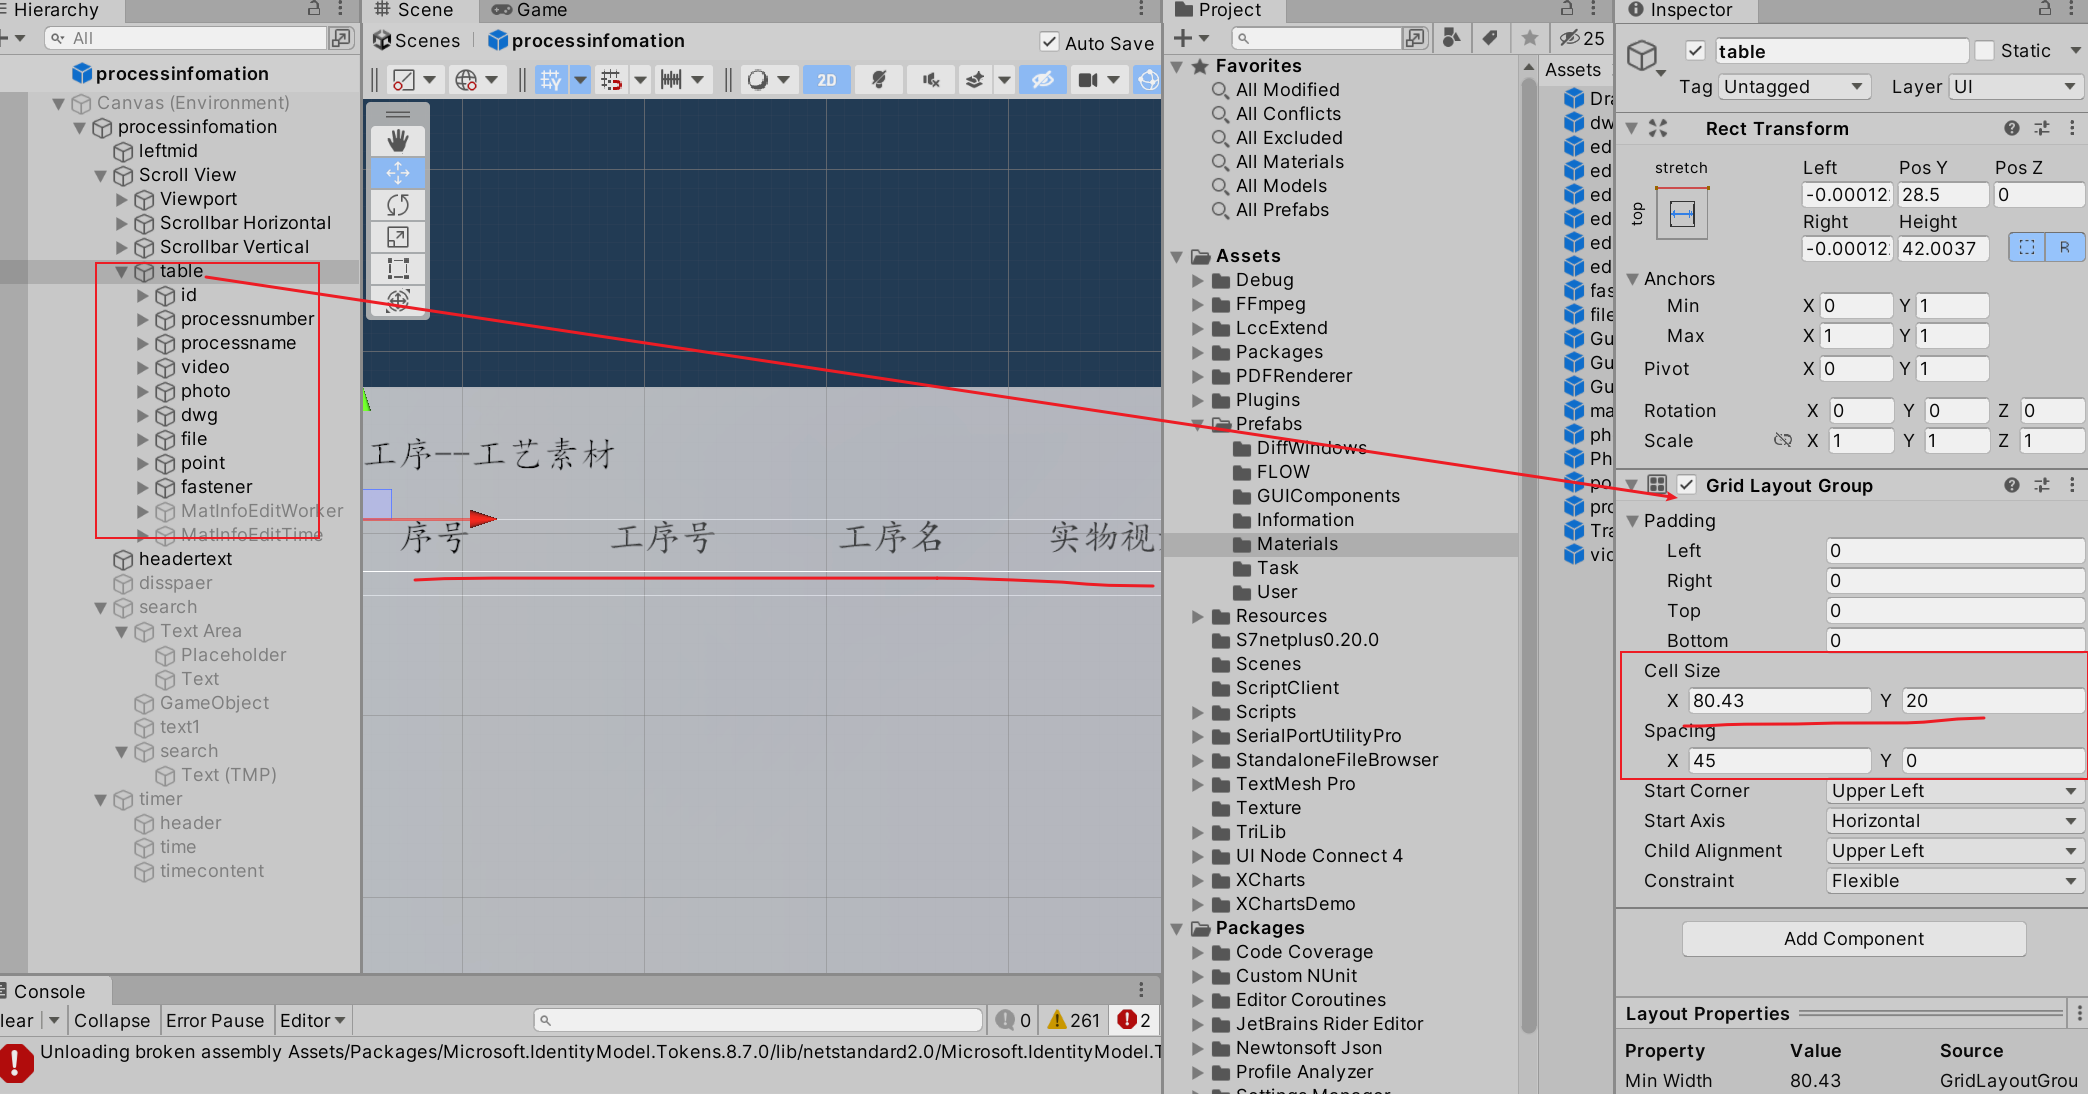Click blueprint mode button in Rect Transform
This screenshot has width=2088, height=1094.
tap(2027, 247)
